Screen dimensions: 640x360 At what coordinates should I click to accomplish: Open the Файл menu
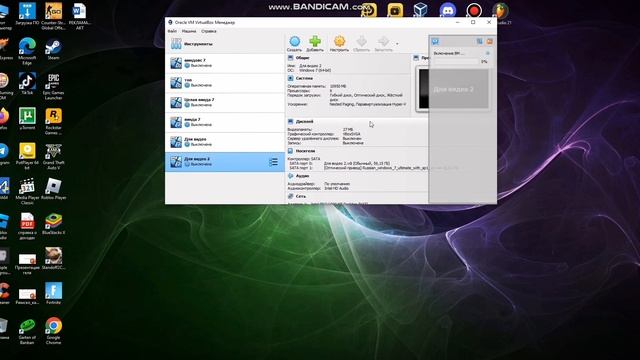point(172,31)
